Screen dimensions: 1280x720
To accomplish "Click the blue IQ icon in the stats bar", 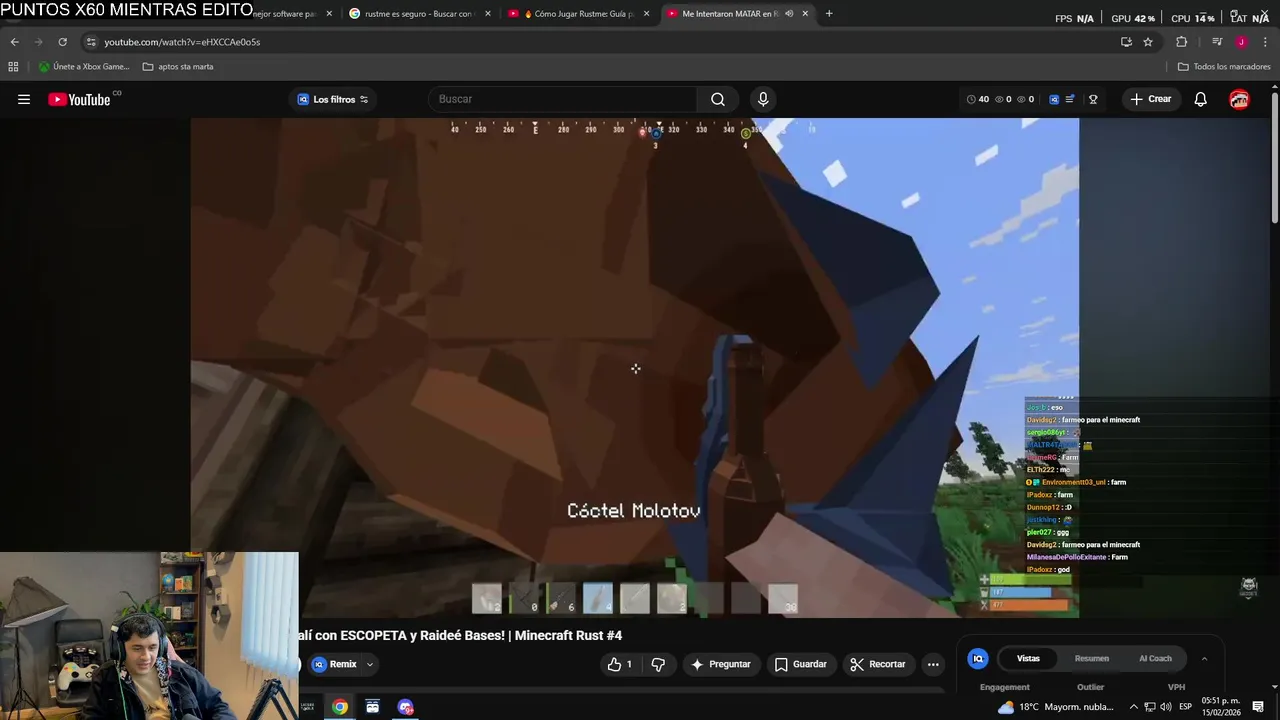I will click(x=1054, y=99).
